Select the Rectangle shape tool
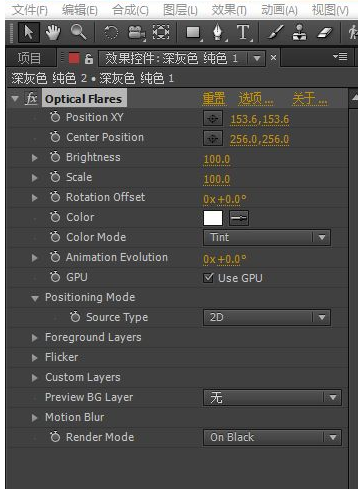The width and height of the screenshot is (364, 494). (194, 33)
